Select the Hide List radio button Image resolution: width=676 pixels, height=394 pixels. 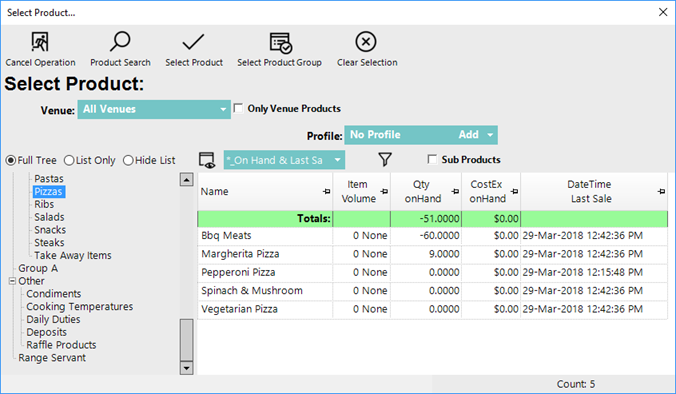click(x=128, y=160)
